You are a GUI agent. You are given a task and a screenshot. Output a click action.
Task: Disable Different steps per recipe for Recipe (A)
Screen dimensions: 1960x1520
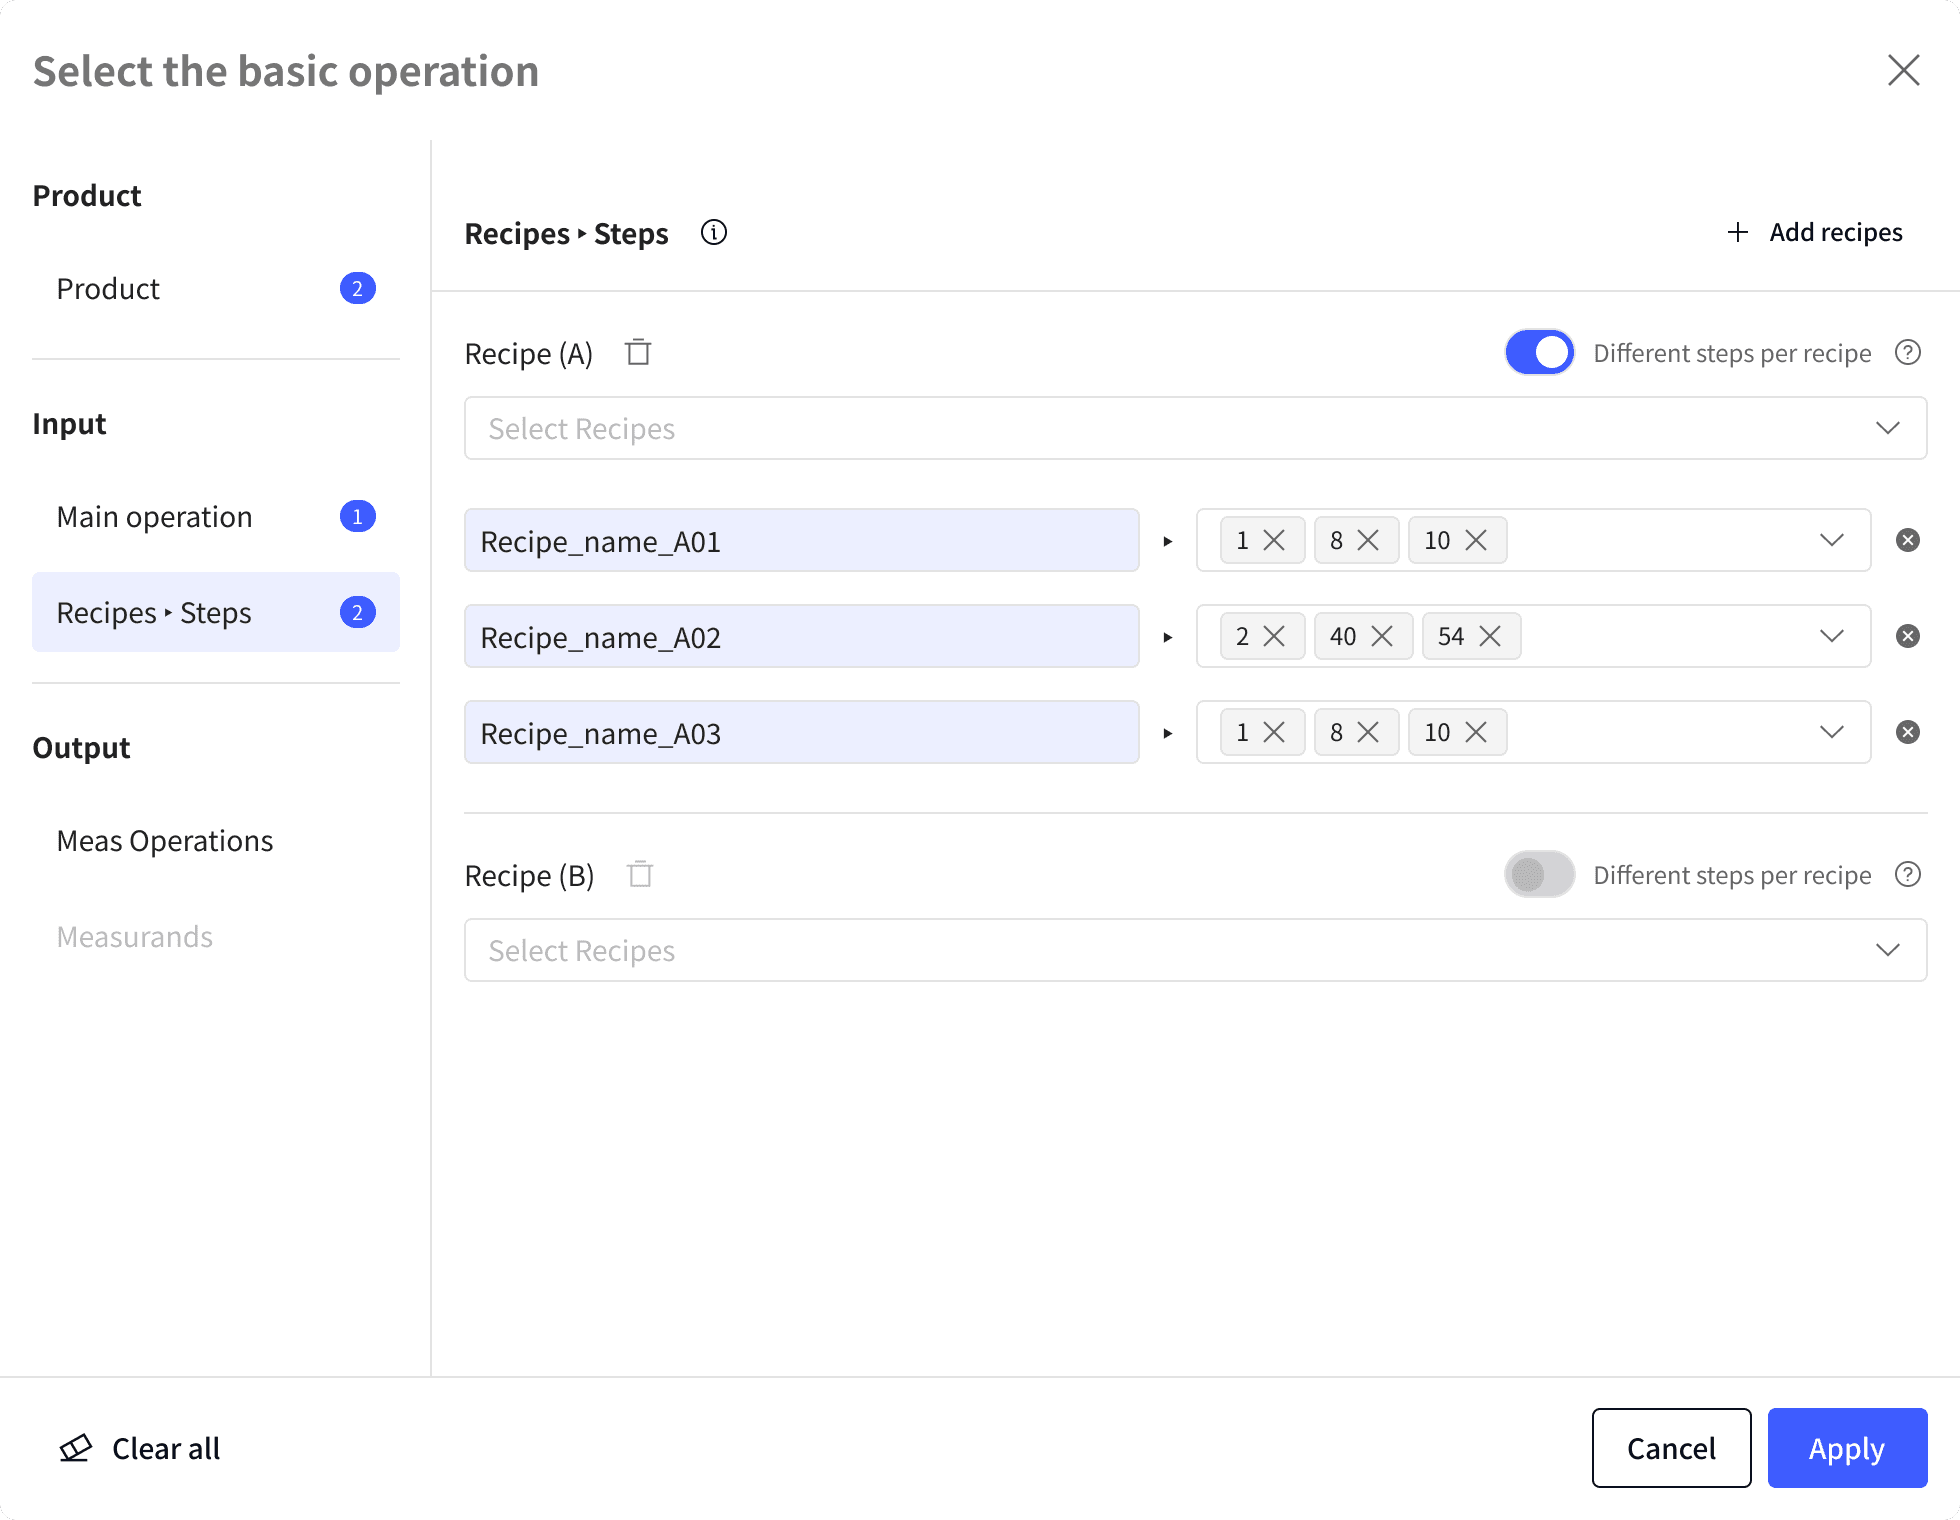[1540, 353]
